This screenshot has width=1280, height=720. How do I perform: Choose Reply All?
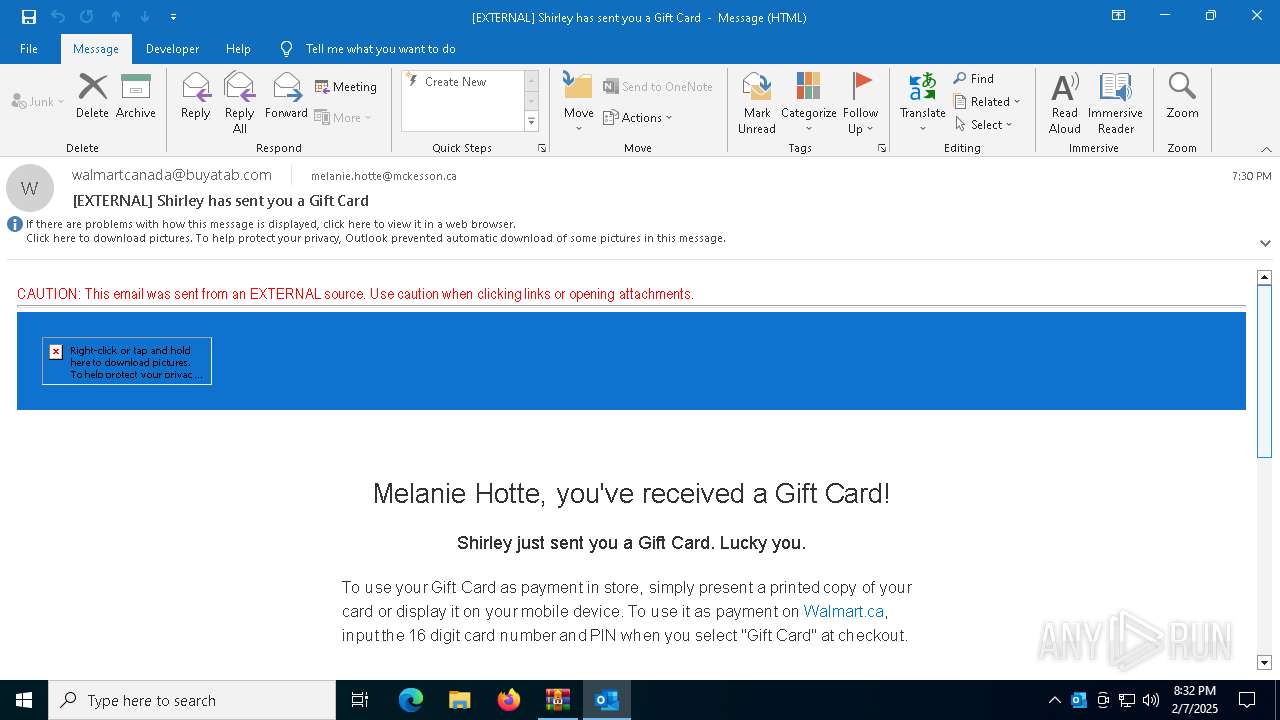coord(240,102)
